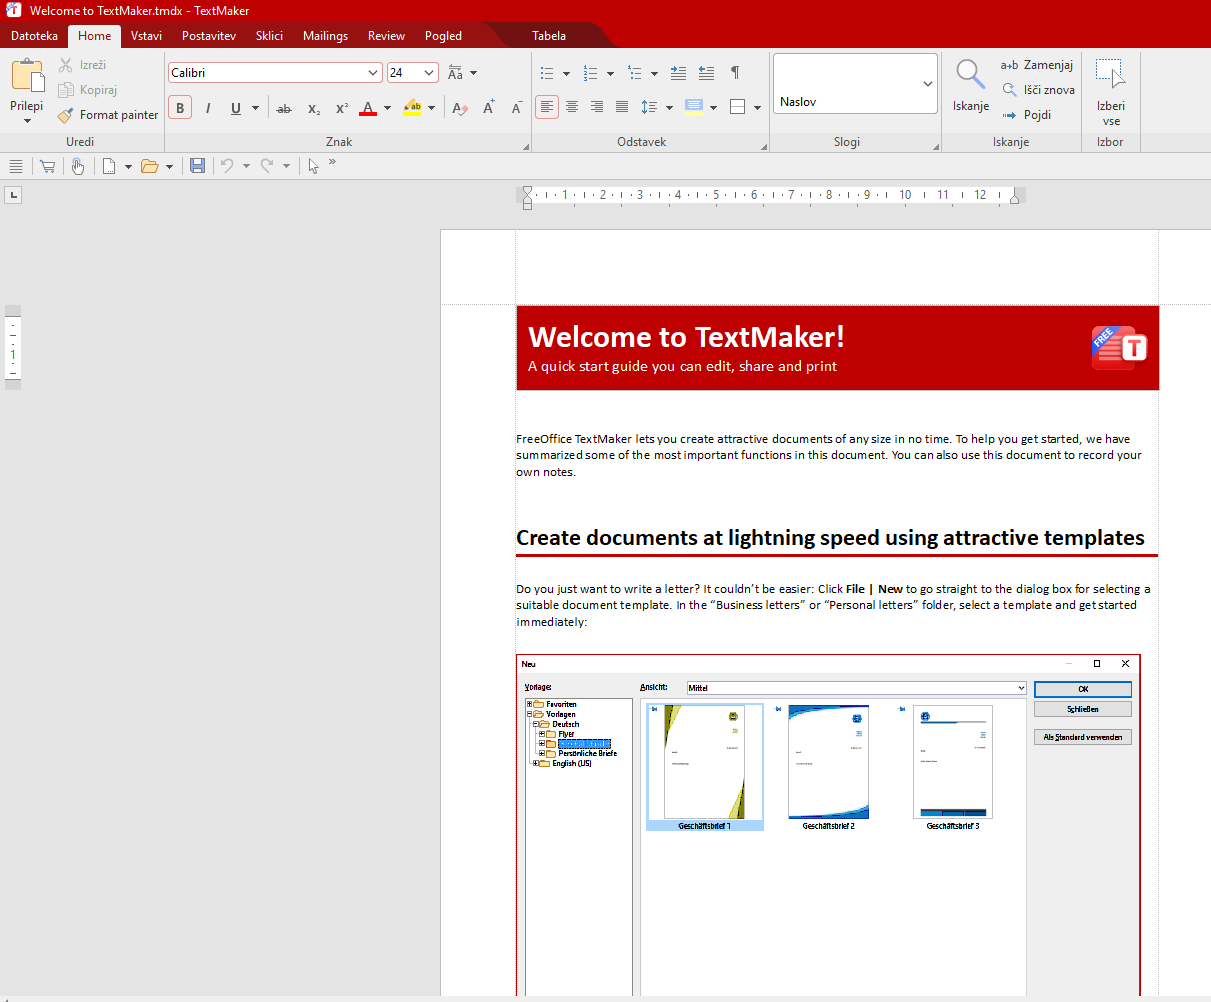1211x1002 pixels.
Task: Open the underline style dropdown arrow
Action: [255, 108]
